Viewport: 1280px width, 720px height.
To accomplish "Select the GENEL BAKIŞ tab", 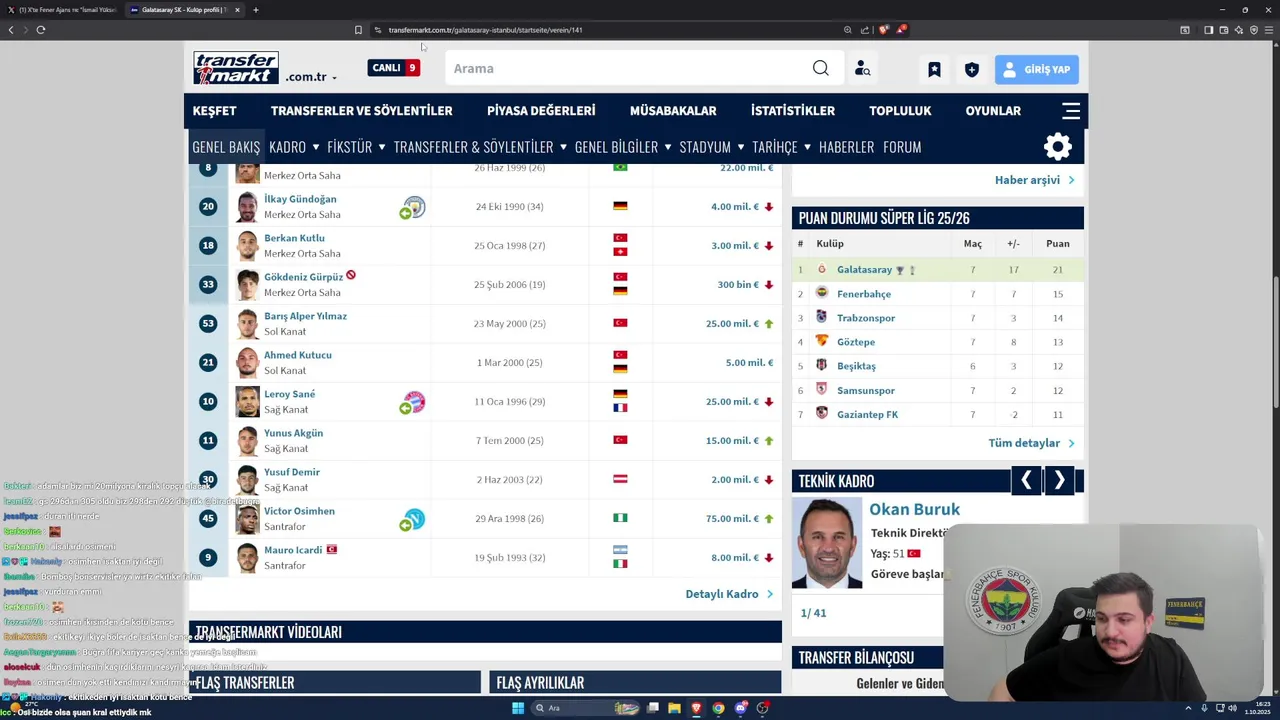I will pyautogui.click(x=226, y=147).
